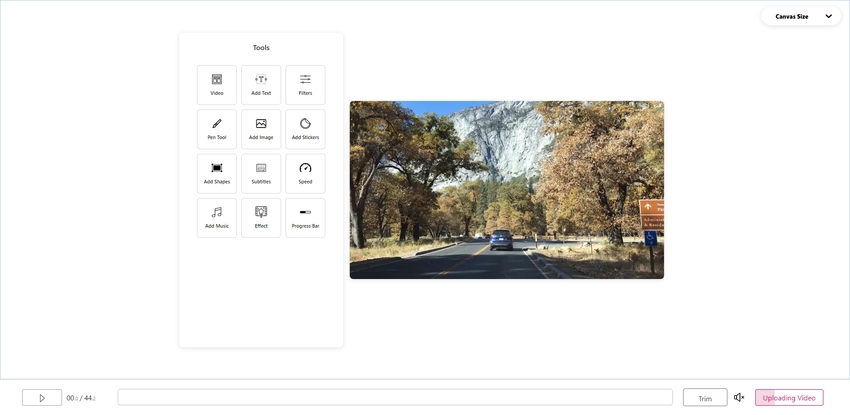Click the Trim button
This screenshot has height=415, width=850.
tap(705, 398)
